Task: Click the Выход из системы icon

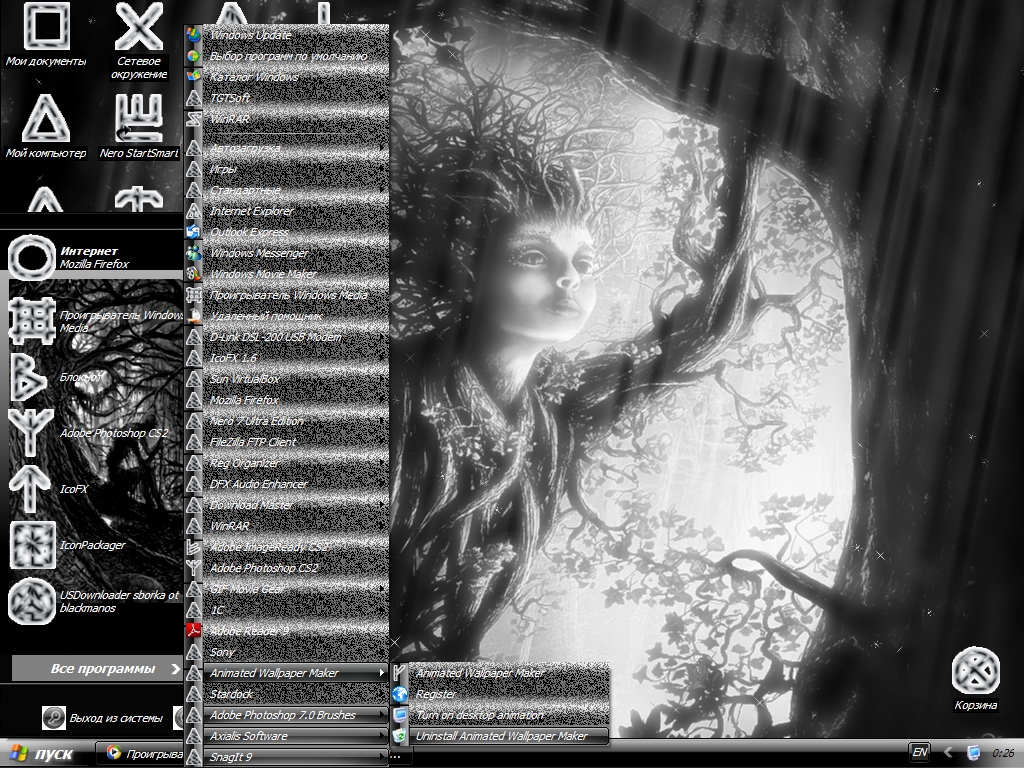Action: 54,718
